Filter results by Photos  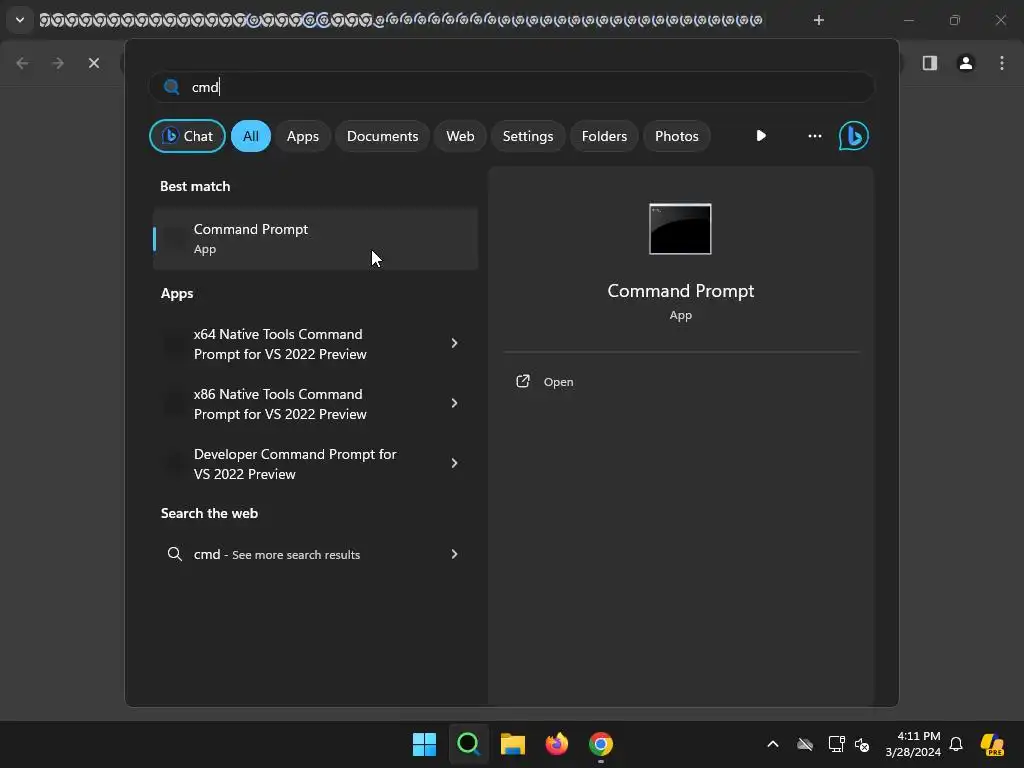coord(677,136)
